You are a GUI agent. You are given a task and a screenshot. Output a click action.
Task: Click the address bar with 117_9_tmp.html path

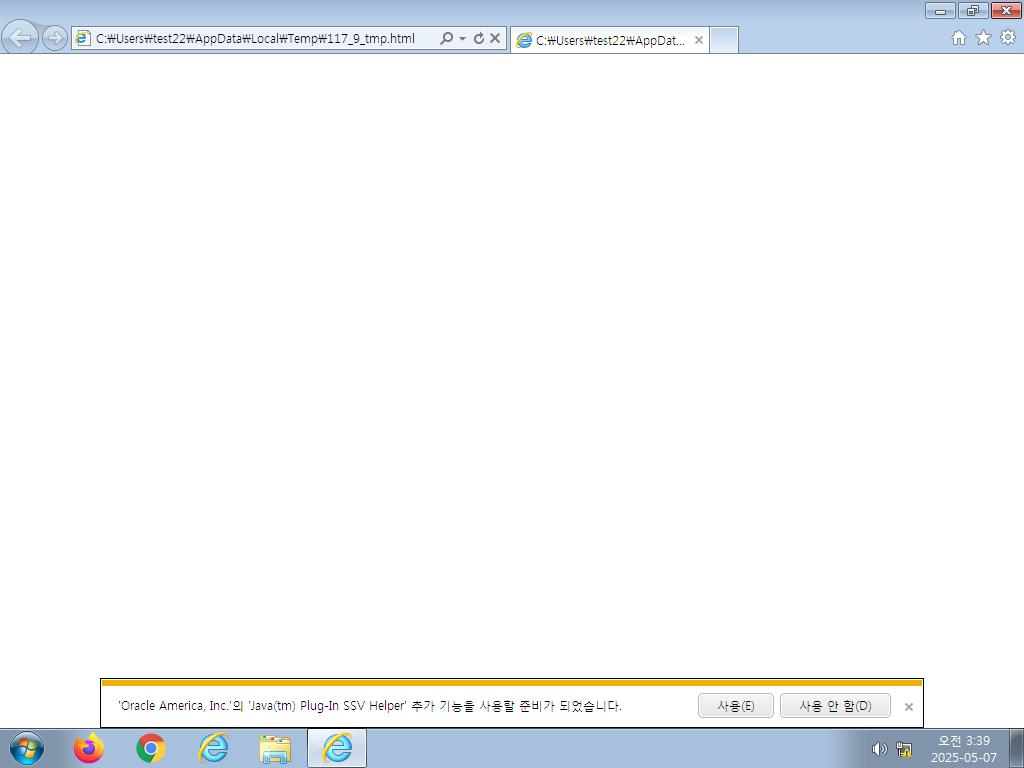click(255, 39)
